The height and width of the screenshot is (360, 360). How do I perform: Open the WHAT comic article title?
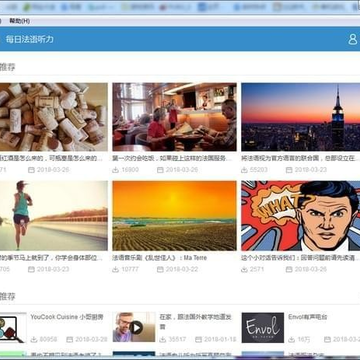coord(301,258)
